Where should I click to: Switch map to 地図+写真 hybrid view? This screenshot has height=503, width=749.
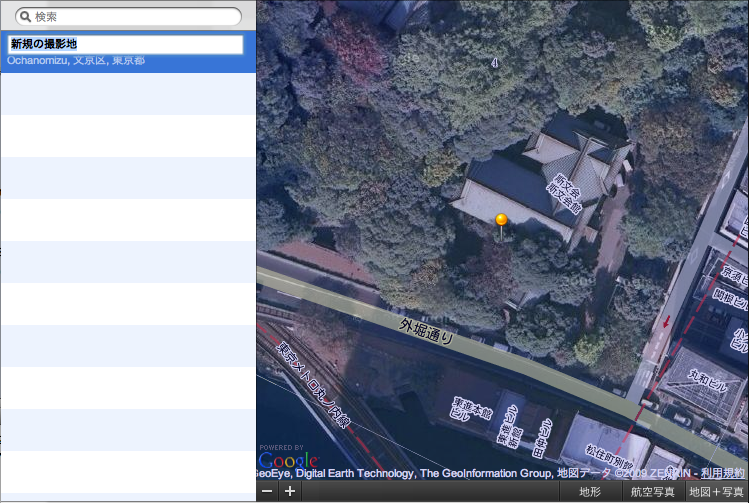click(x=716, y=492)
